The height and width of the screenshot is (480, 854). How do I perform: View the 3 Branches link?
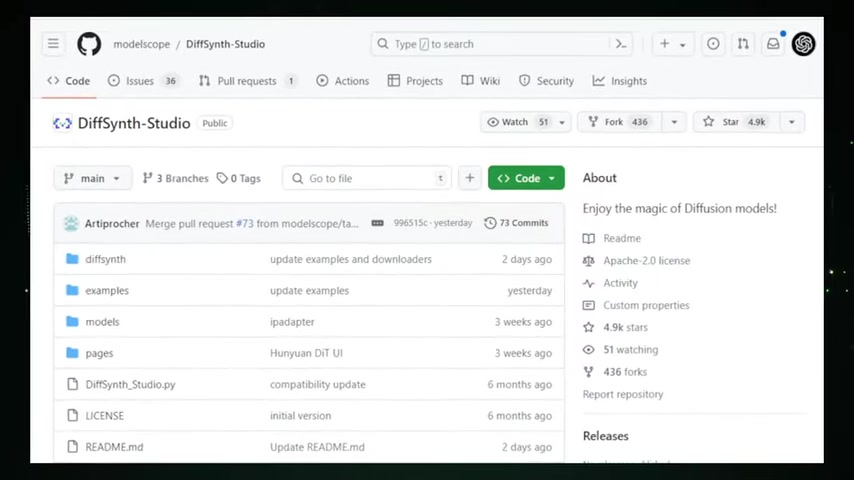[175, 178]
